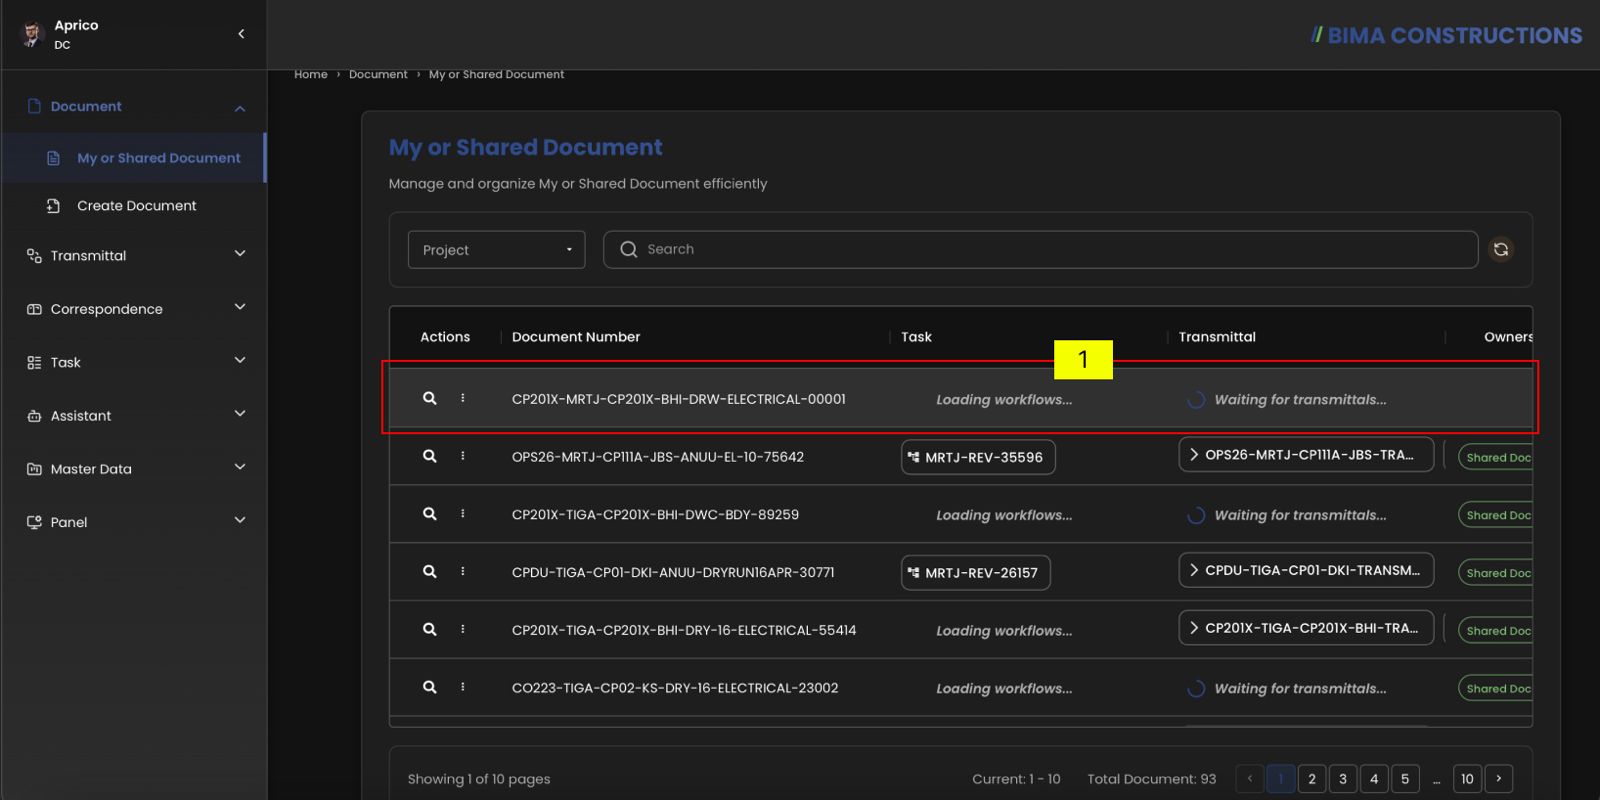Go to page 5

[x=1405, y=778]
